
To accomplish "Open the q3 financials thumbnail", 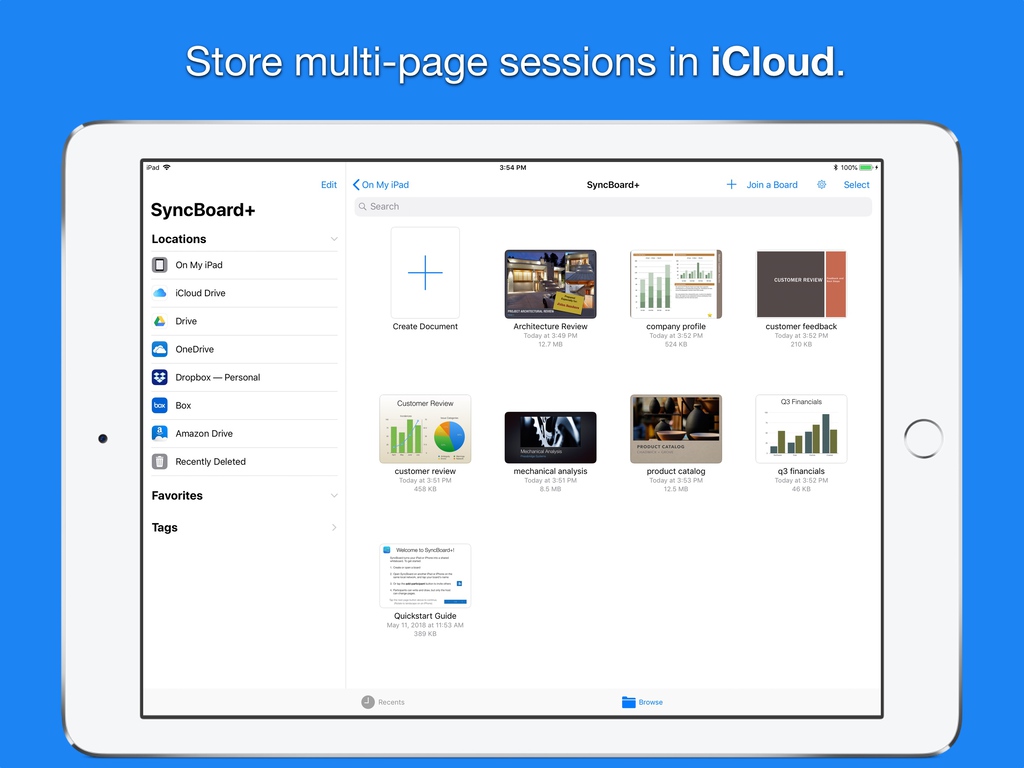I will click(x=801, y=429).
